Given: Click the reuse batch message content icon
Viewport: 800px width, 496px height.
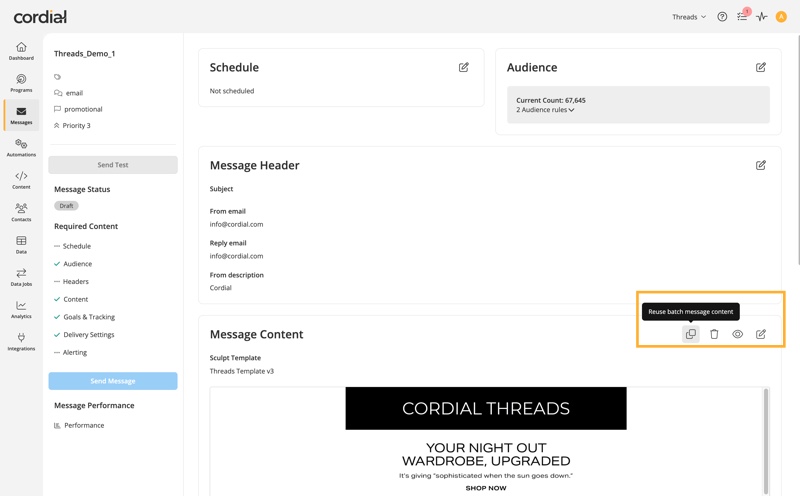Looking at the screenshot, I should tap(691, 334).
